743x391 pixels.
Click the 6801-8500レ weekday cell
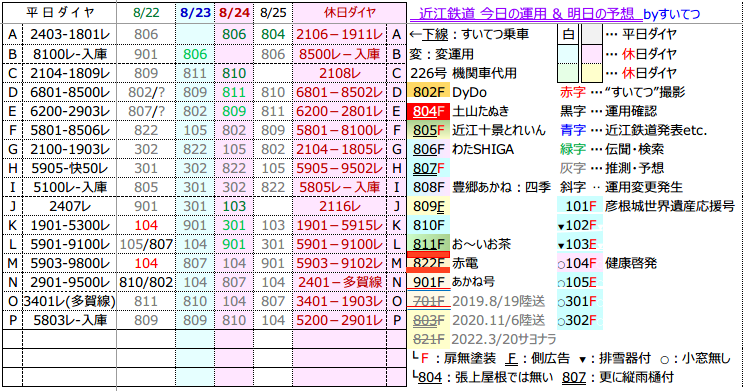[70, 92]
